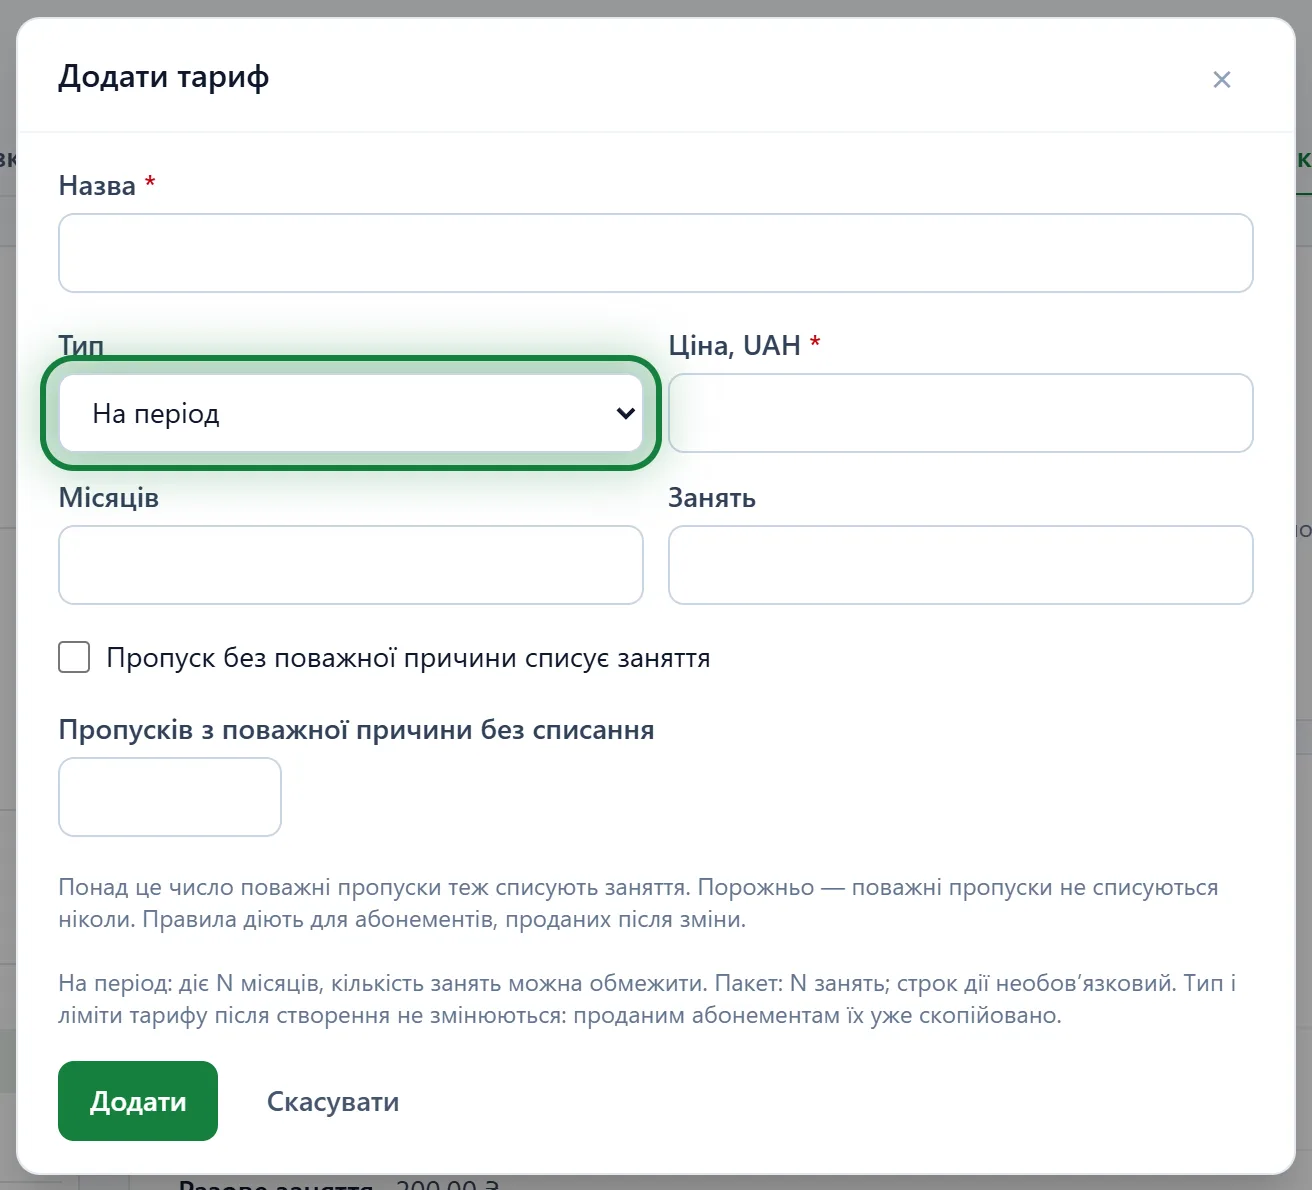Viewport: 1312px width, 1190px height.
Task: Click the Назва text field
Action: click(x=656, y=253)
